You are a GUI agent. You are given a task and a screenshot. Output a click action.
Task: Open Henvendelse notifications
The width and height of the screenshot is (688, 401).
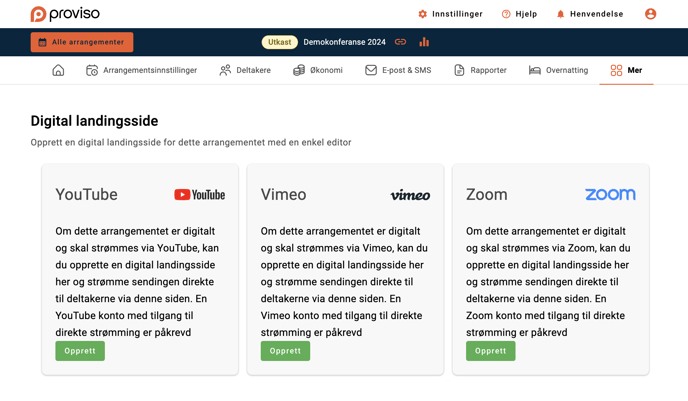[589, 14]
